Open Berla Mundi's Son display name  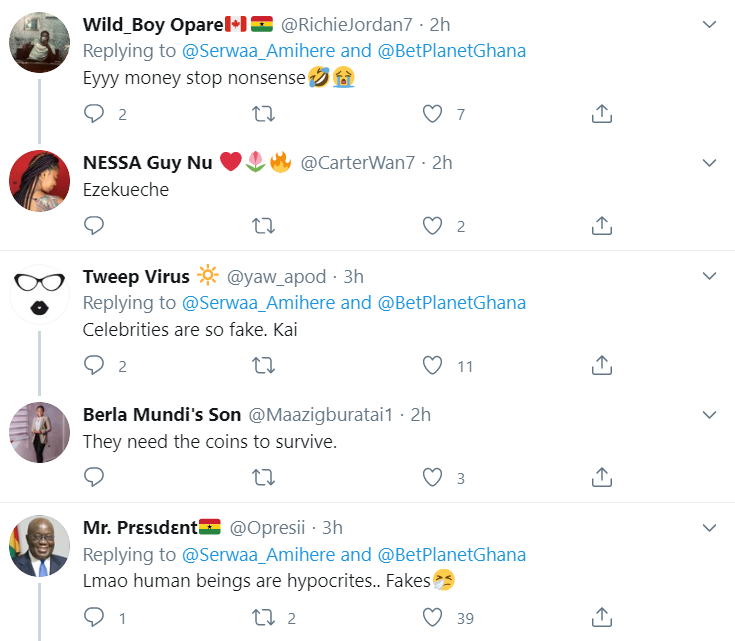(x=162, y=415)
